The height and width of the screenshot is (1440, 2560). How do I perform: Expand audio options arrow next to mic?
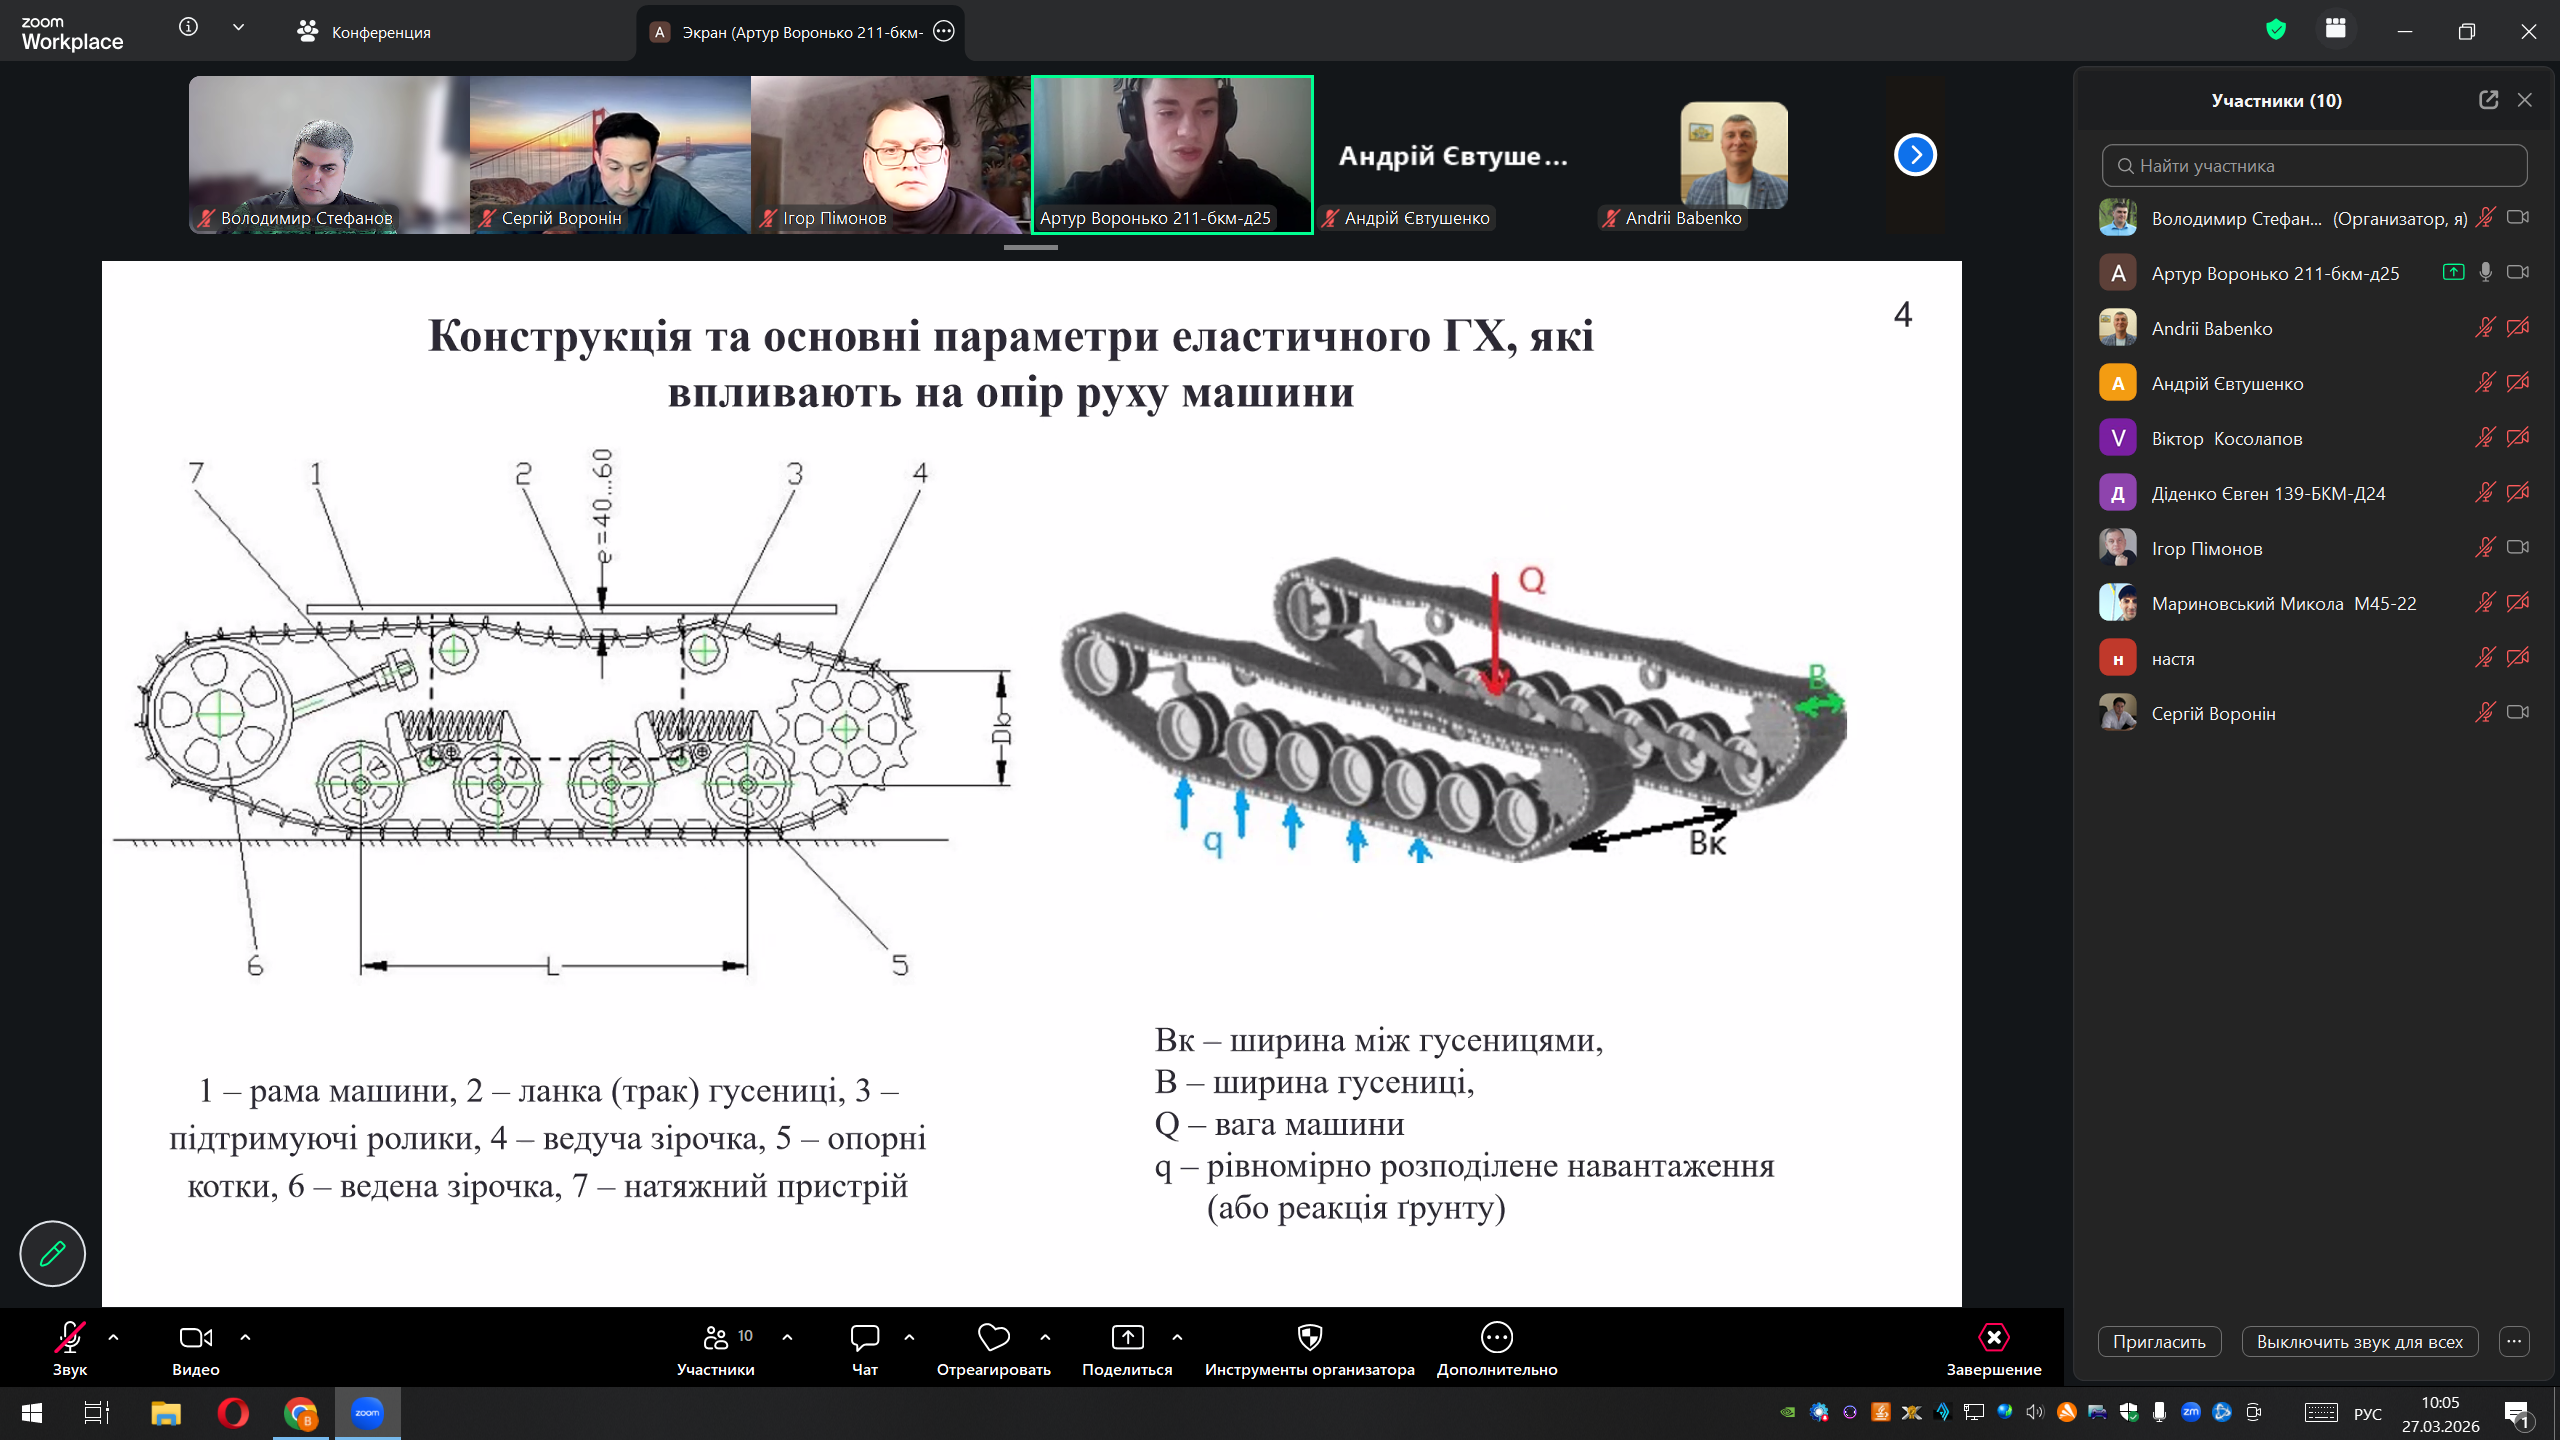pos(113,1337)
